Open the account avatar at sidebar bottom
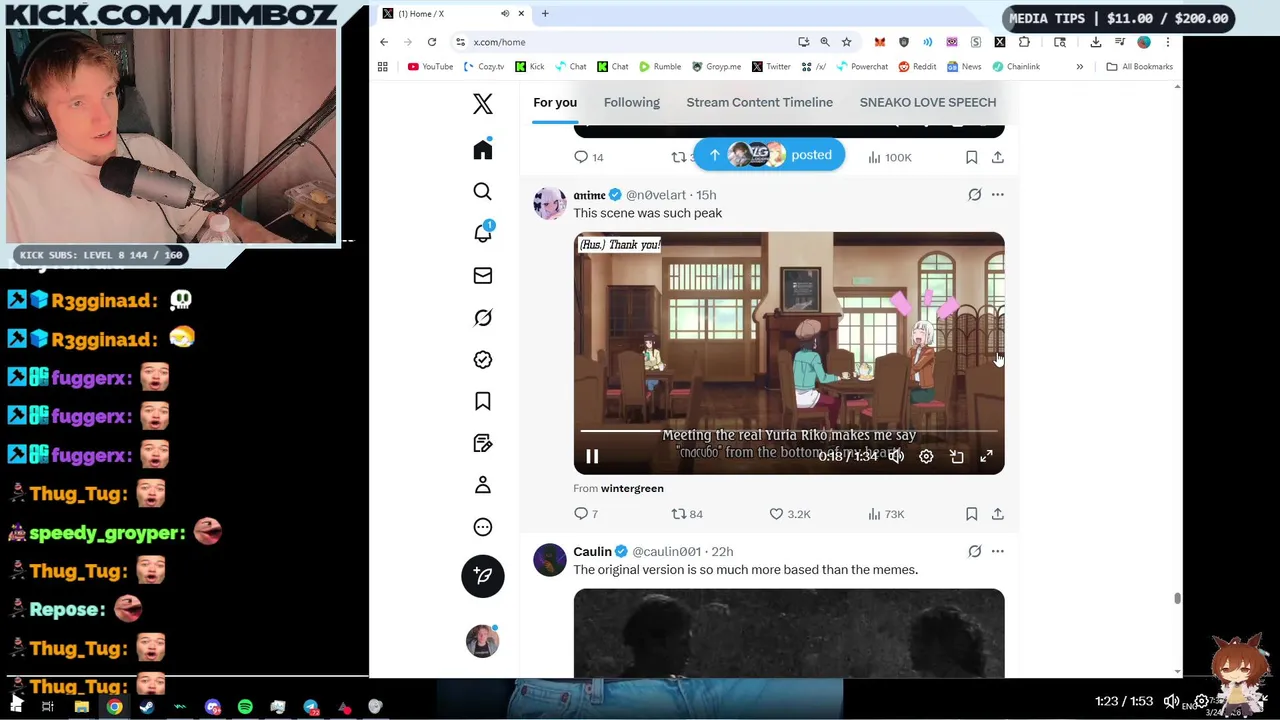 pos(482,641)
